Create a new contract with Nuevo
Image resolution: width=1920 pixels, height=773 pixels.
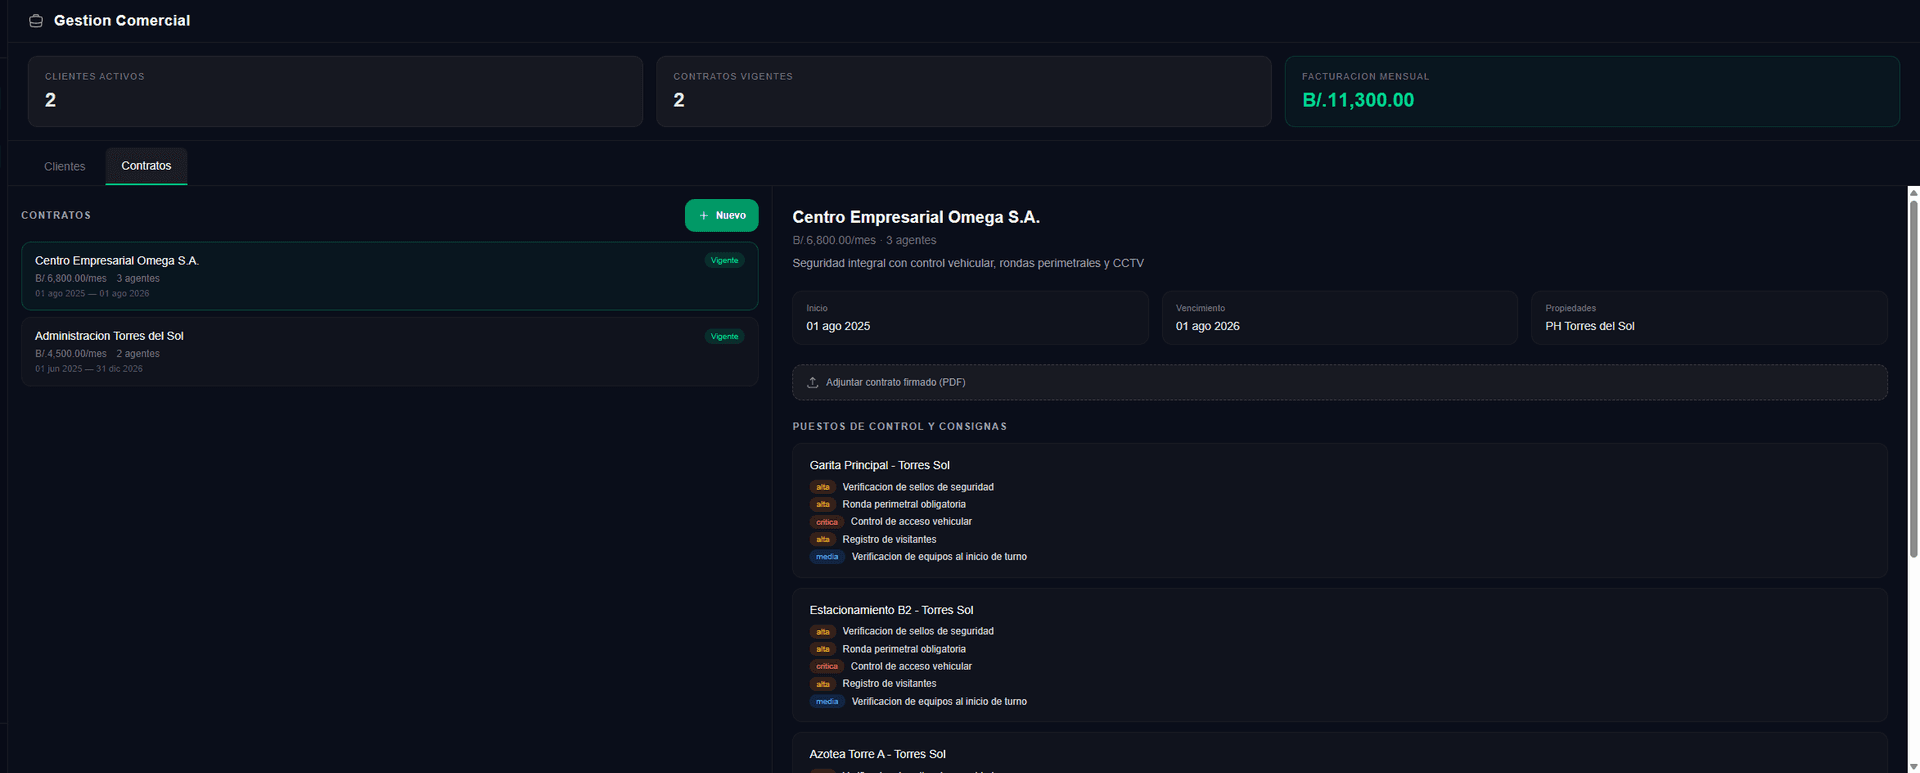tap(722, 215)
